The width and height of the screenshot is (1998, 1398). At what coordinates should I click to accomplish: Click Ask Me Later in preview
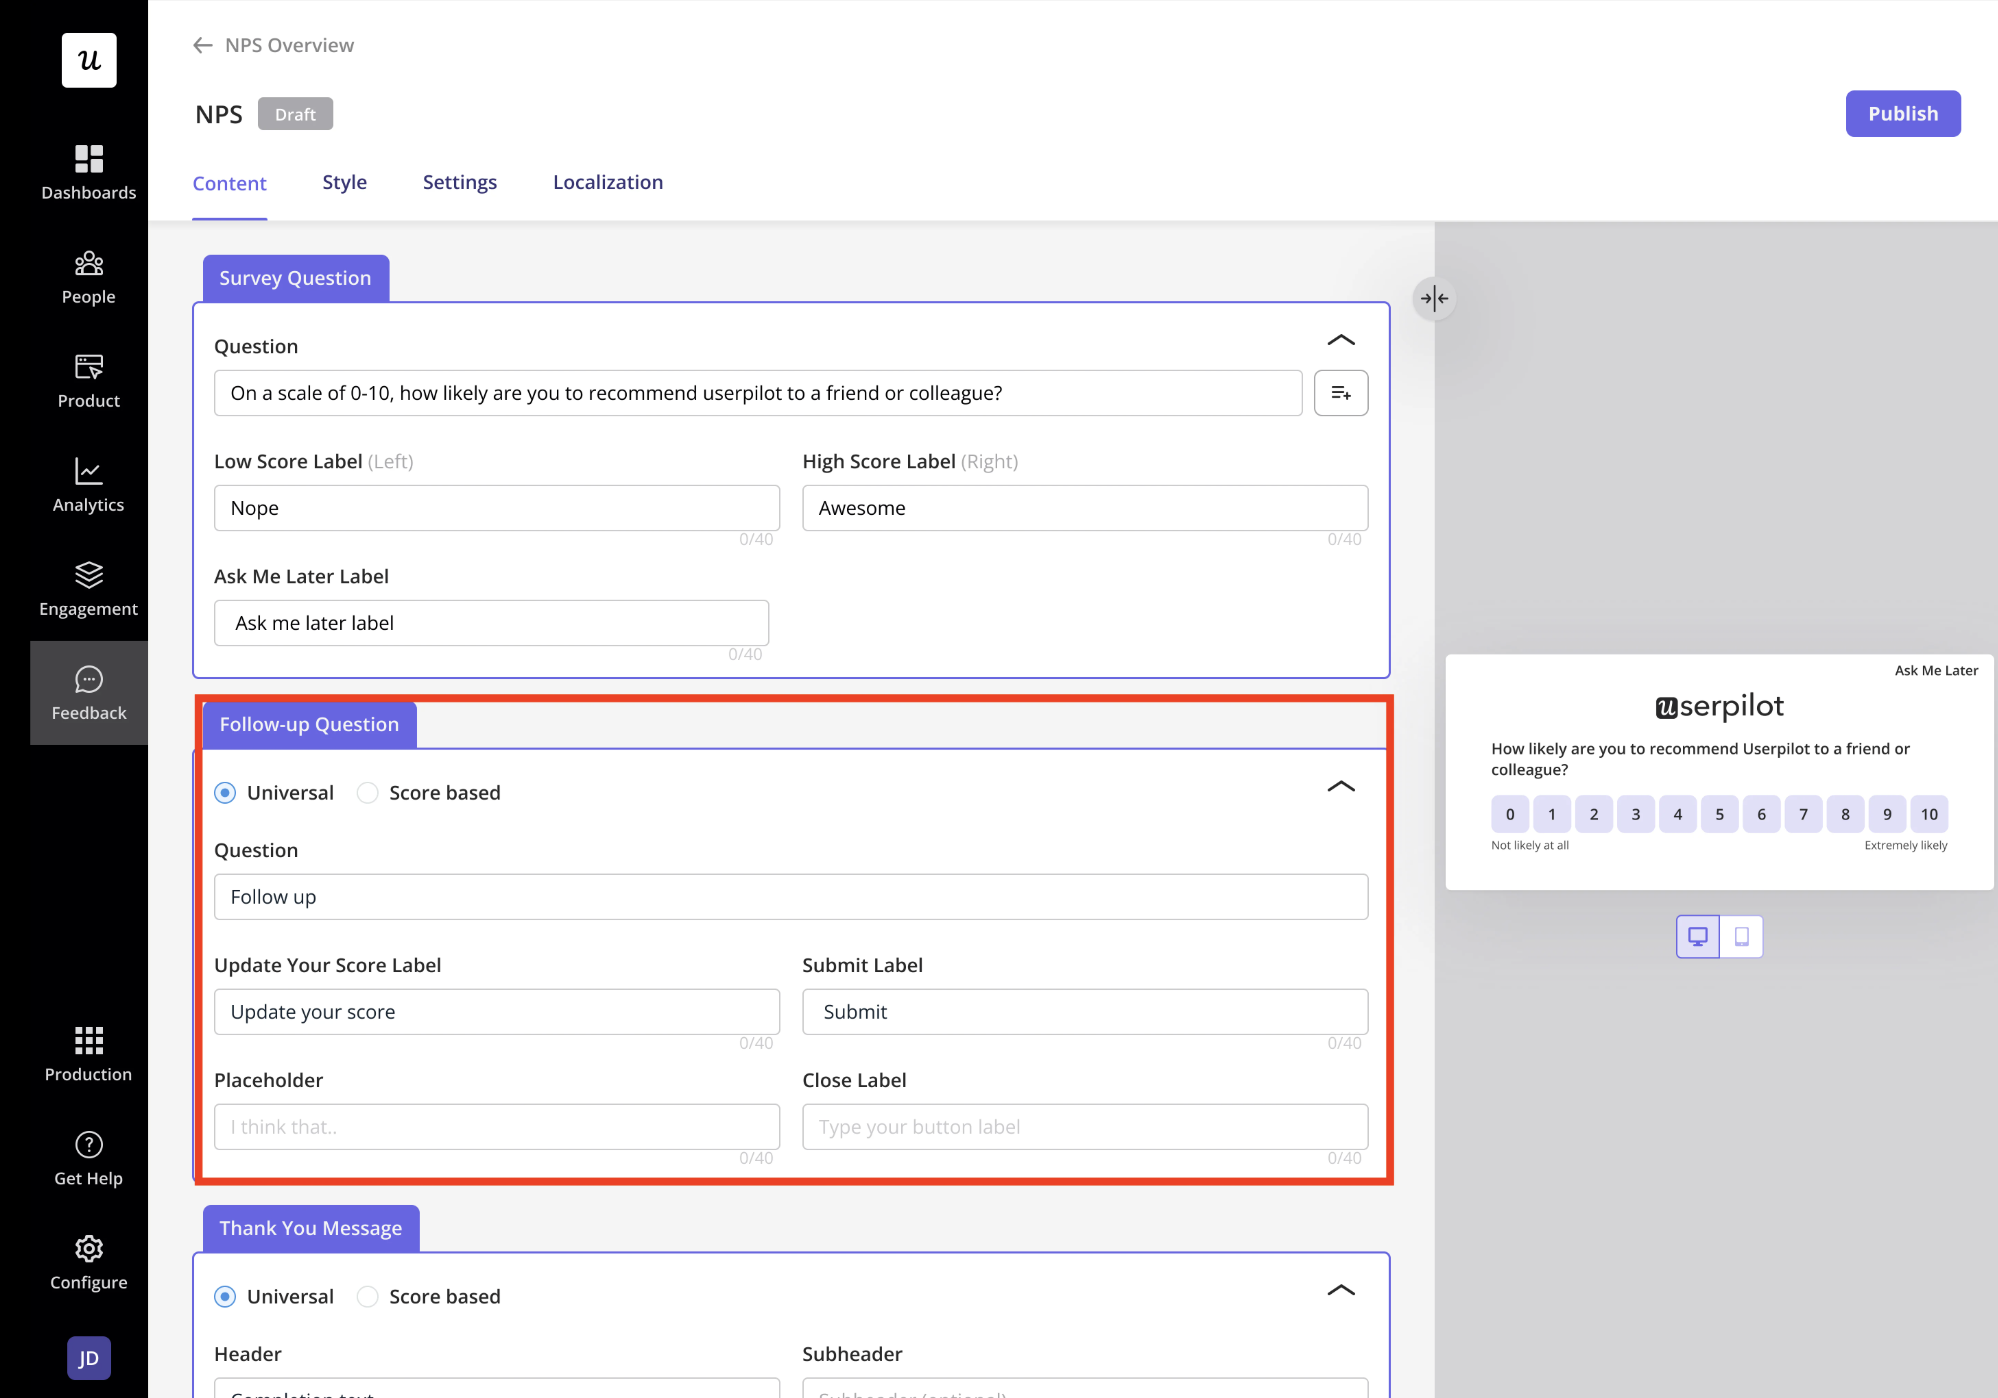click(x=1936, y=671)
